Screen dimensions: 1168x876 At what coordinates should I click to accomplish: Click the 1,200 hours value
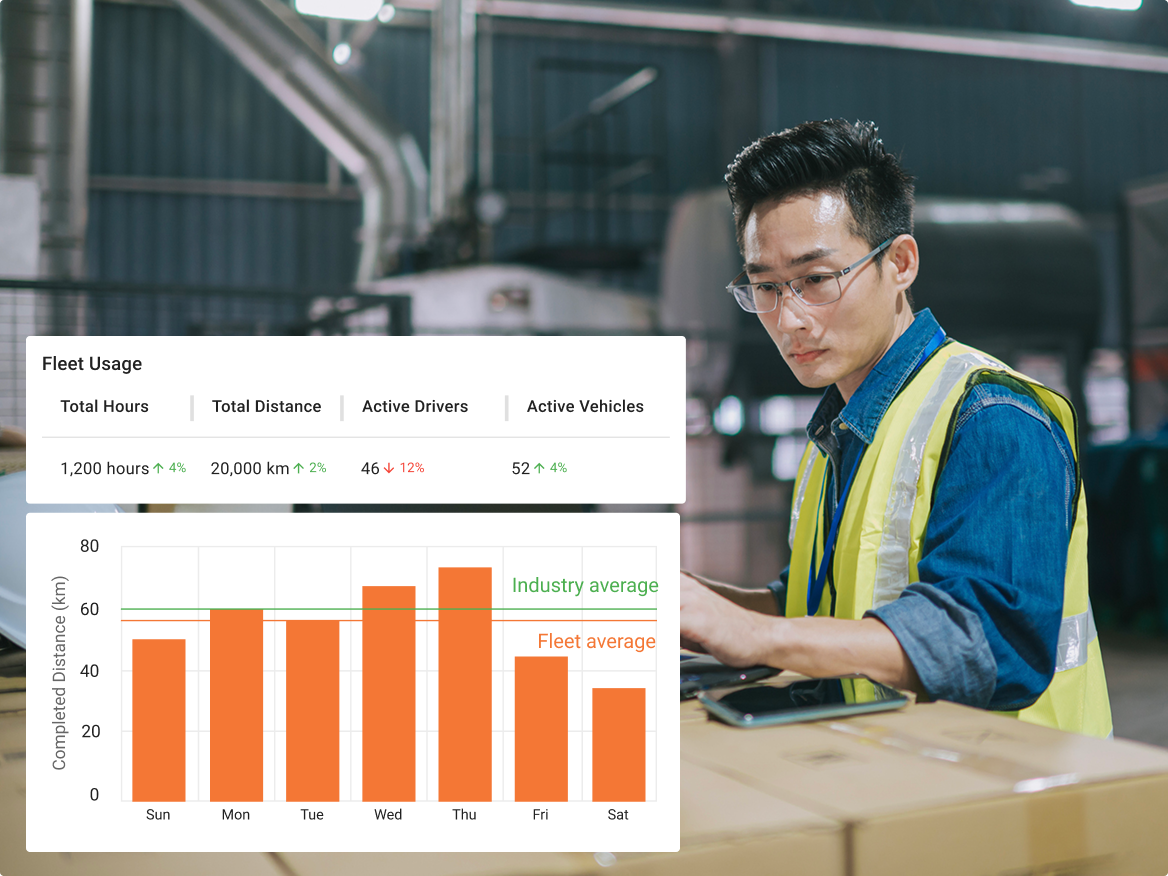(104, 468)
